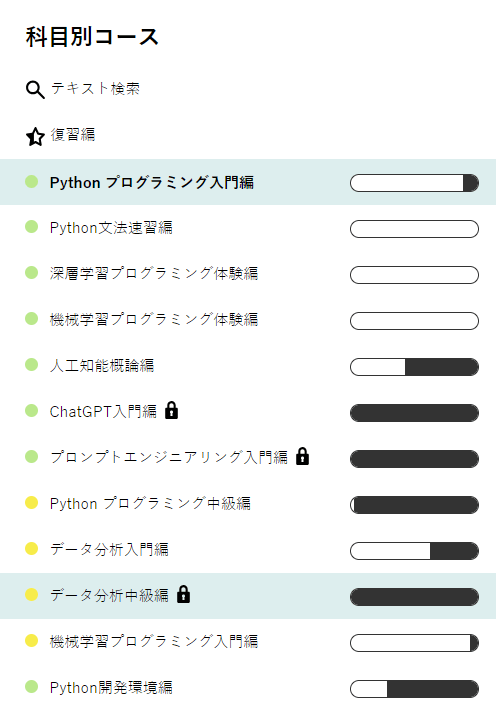Click yellow dot beside Python プログラミング中級編

(x=31, y=503)
